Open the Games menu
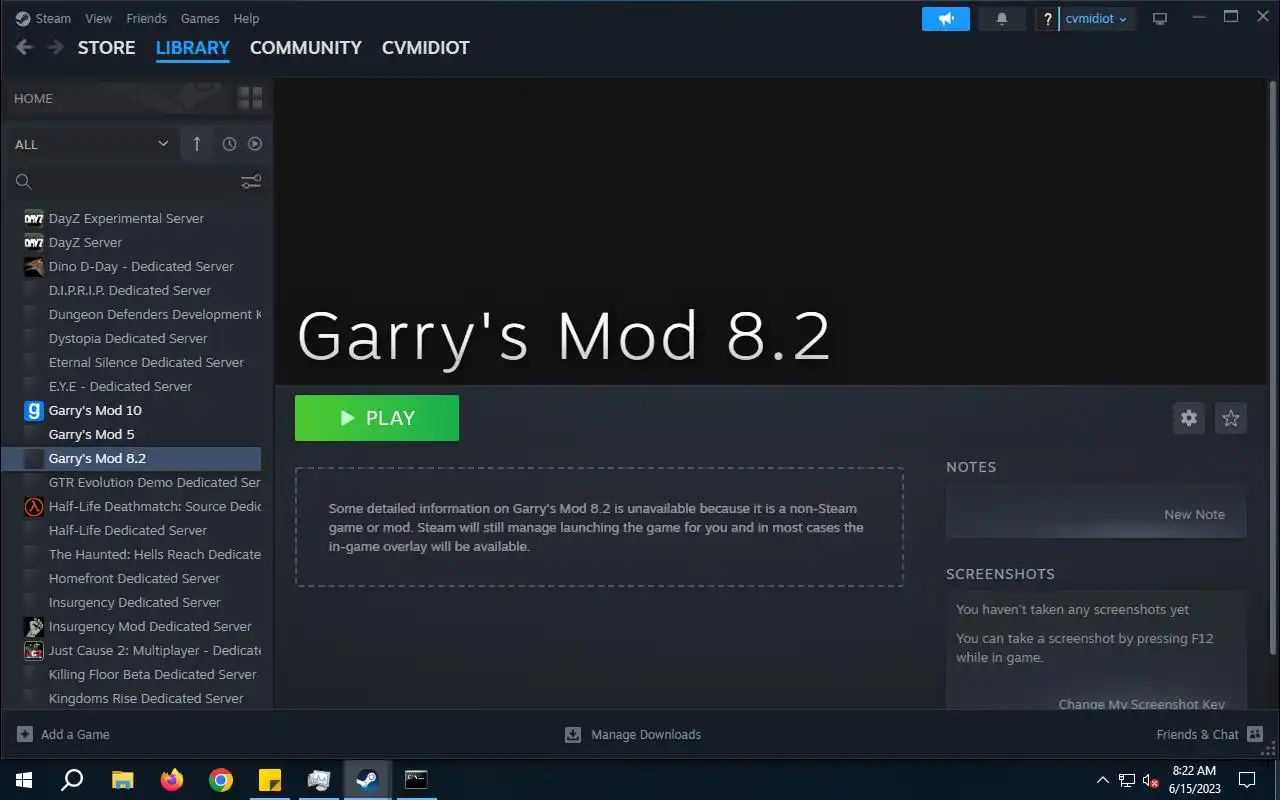This screenshot has width=1280, height=800. pos(200,18)
